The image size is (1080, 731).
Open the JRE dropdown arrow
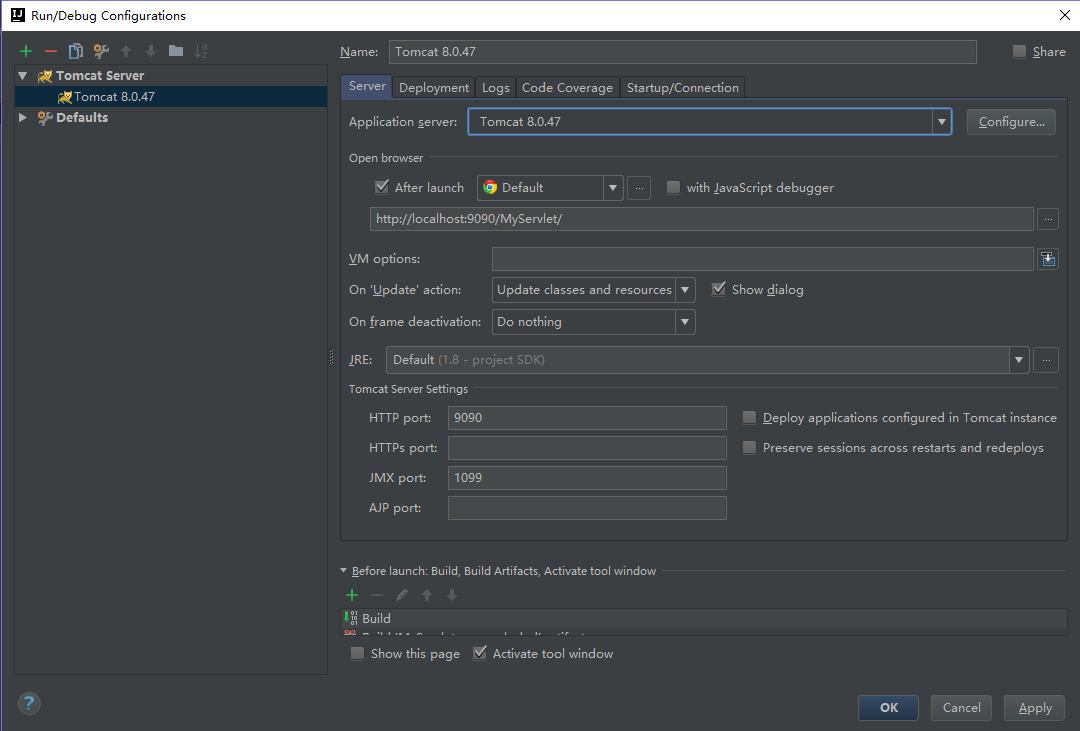click(1019, 360)
